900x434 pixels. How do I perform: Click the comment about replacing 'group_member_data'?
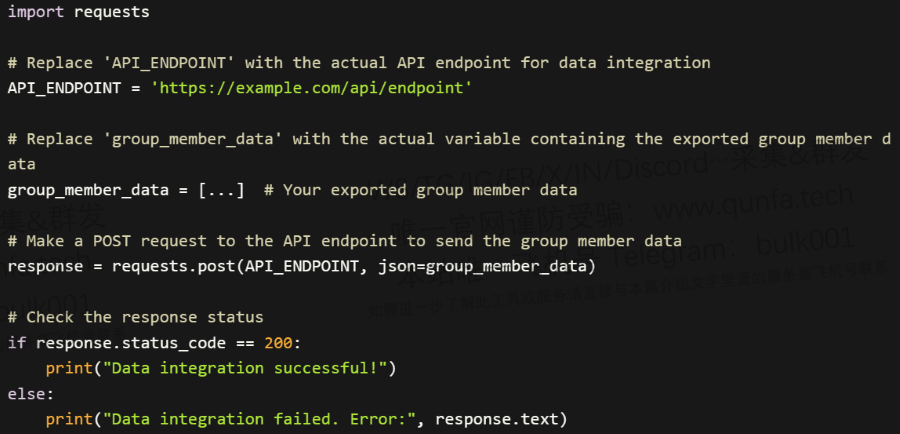tap(449, 139)
